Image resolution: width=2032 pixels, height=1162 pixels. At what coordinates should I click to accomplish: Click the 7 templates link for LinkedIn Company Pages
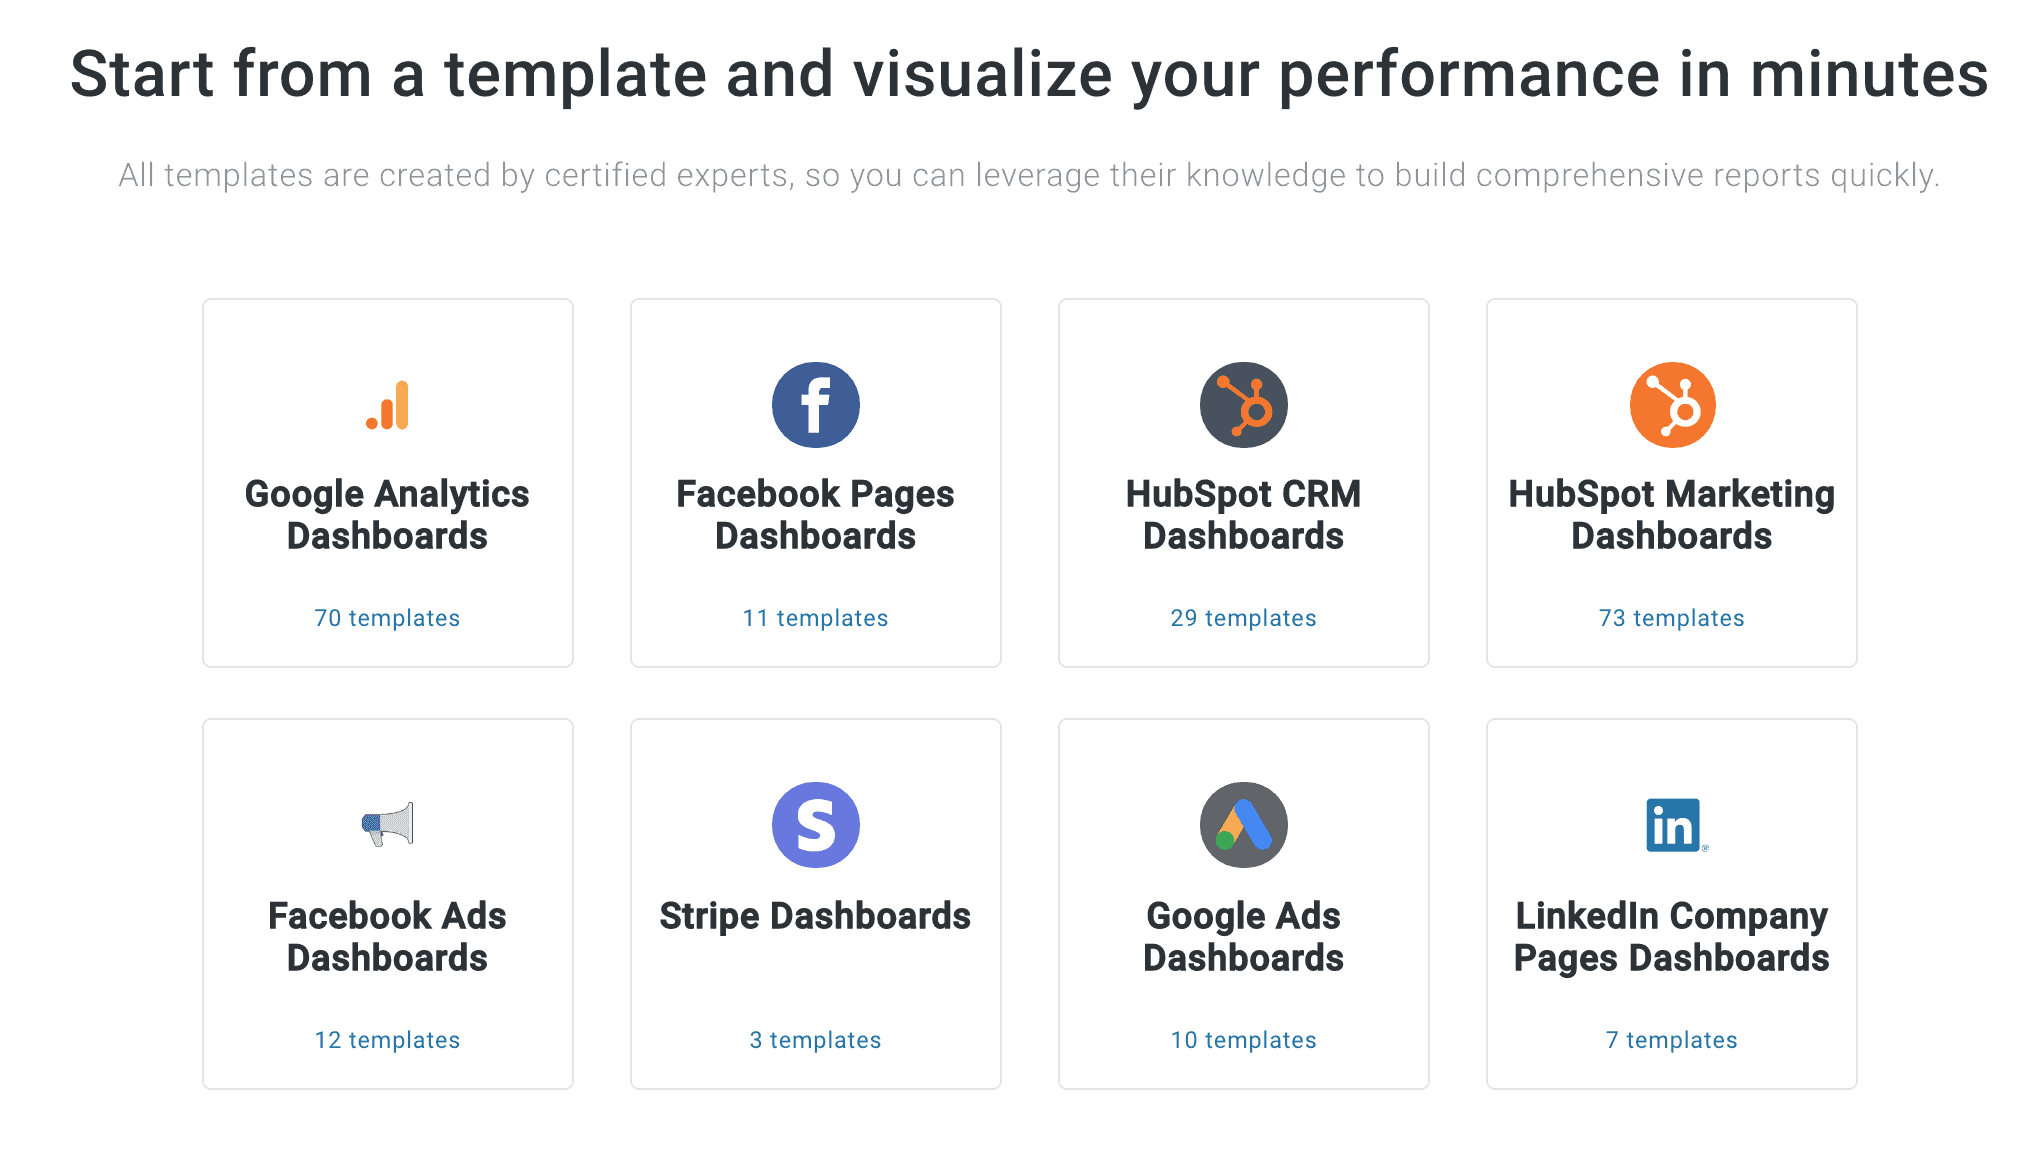click(x=1671, y=1039)
